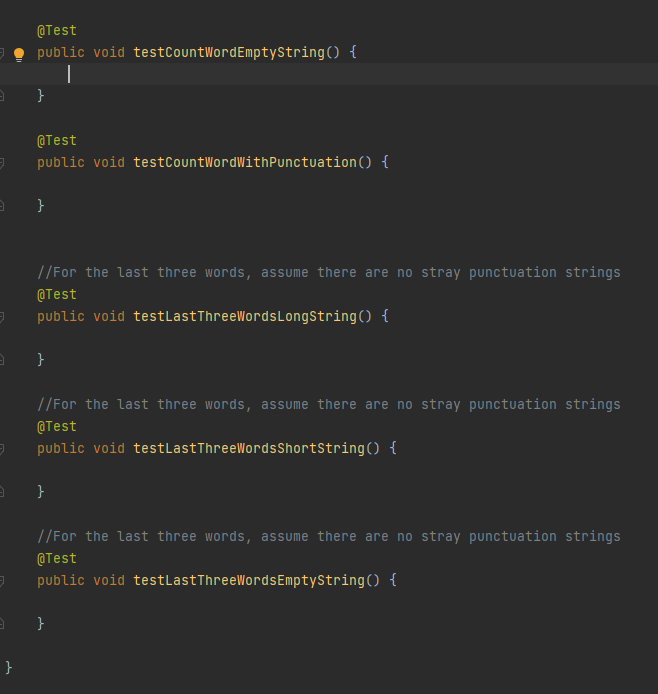Collapse the testLastThreeWordsLongString method fold marker
This screenshot has height=694, width=658.
[x=2, y=317]
